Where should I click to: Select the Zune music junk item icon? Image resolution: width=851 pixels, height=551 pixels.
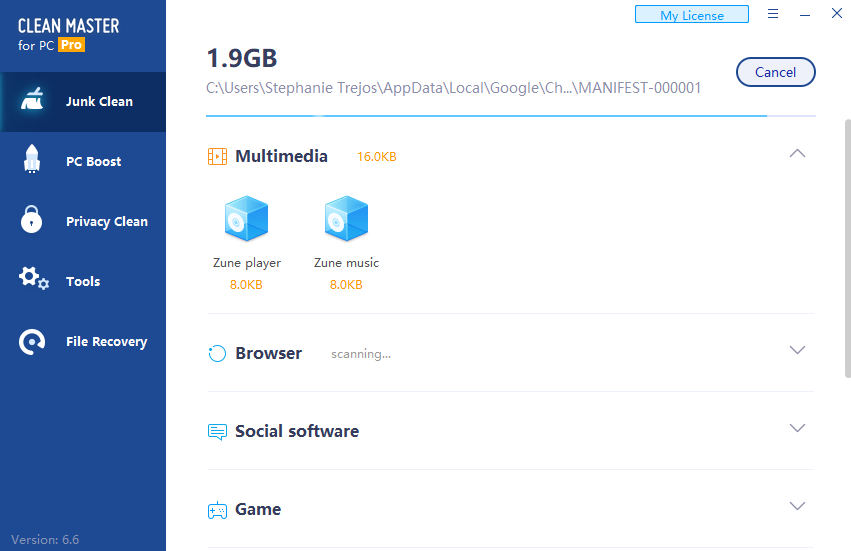(346, 220)
